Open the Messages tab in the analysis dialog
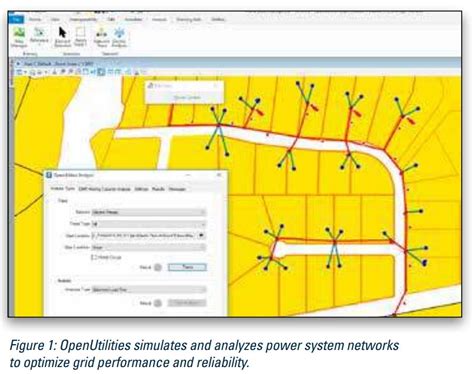The height and width of the screenshot is (374, 474). point(177,189)
